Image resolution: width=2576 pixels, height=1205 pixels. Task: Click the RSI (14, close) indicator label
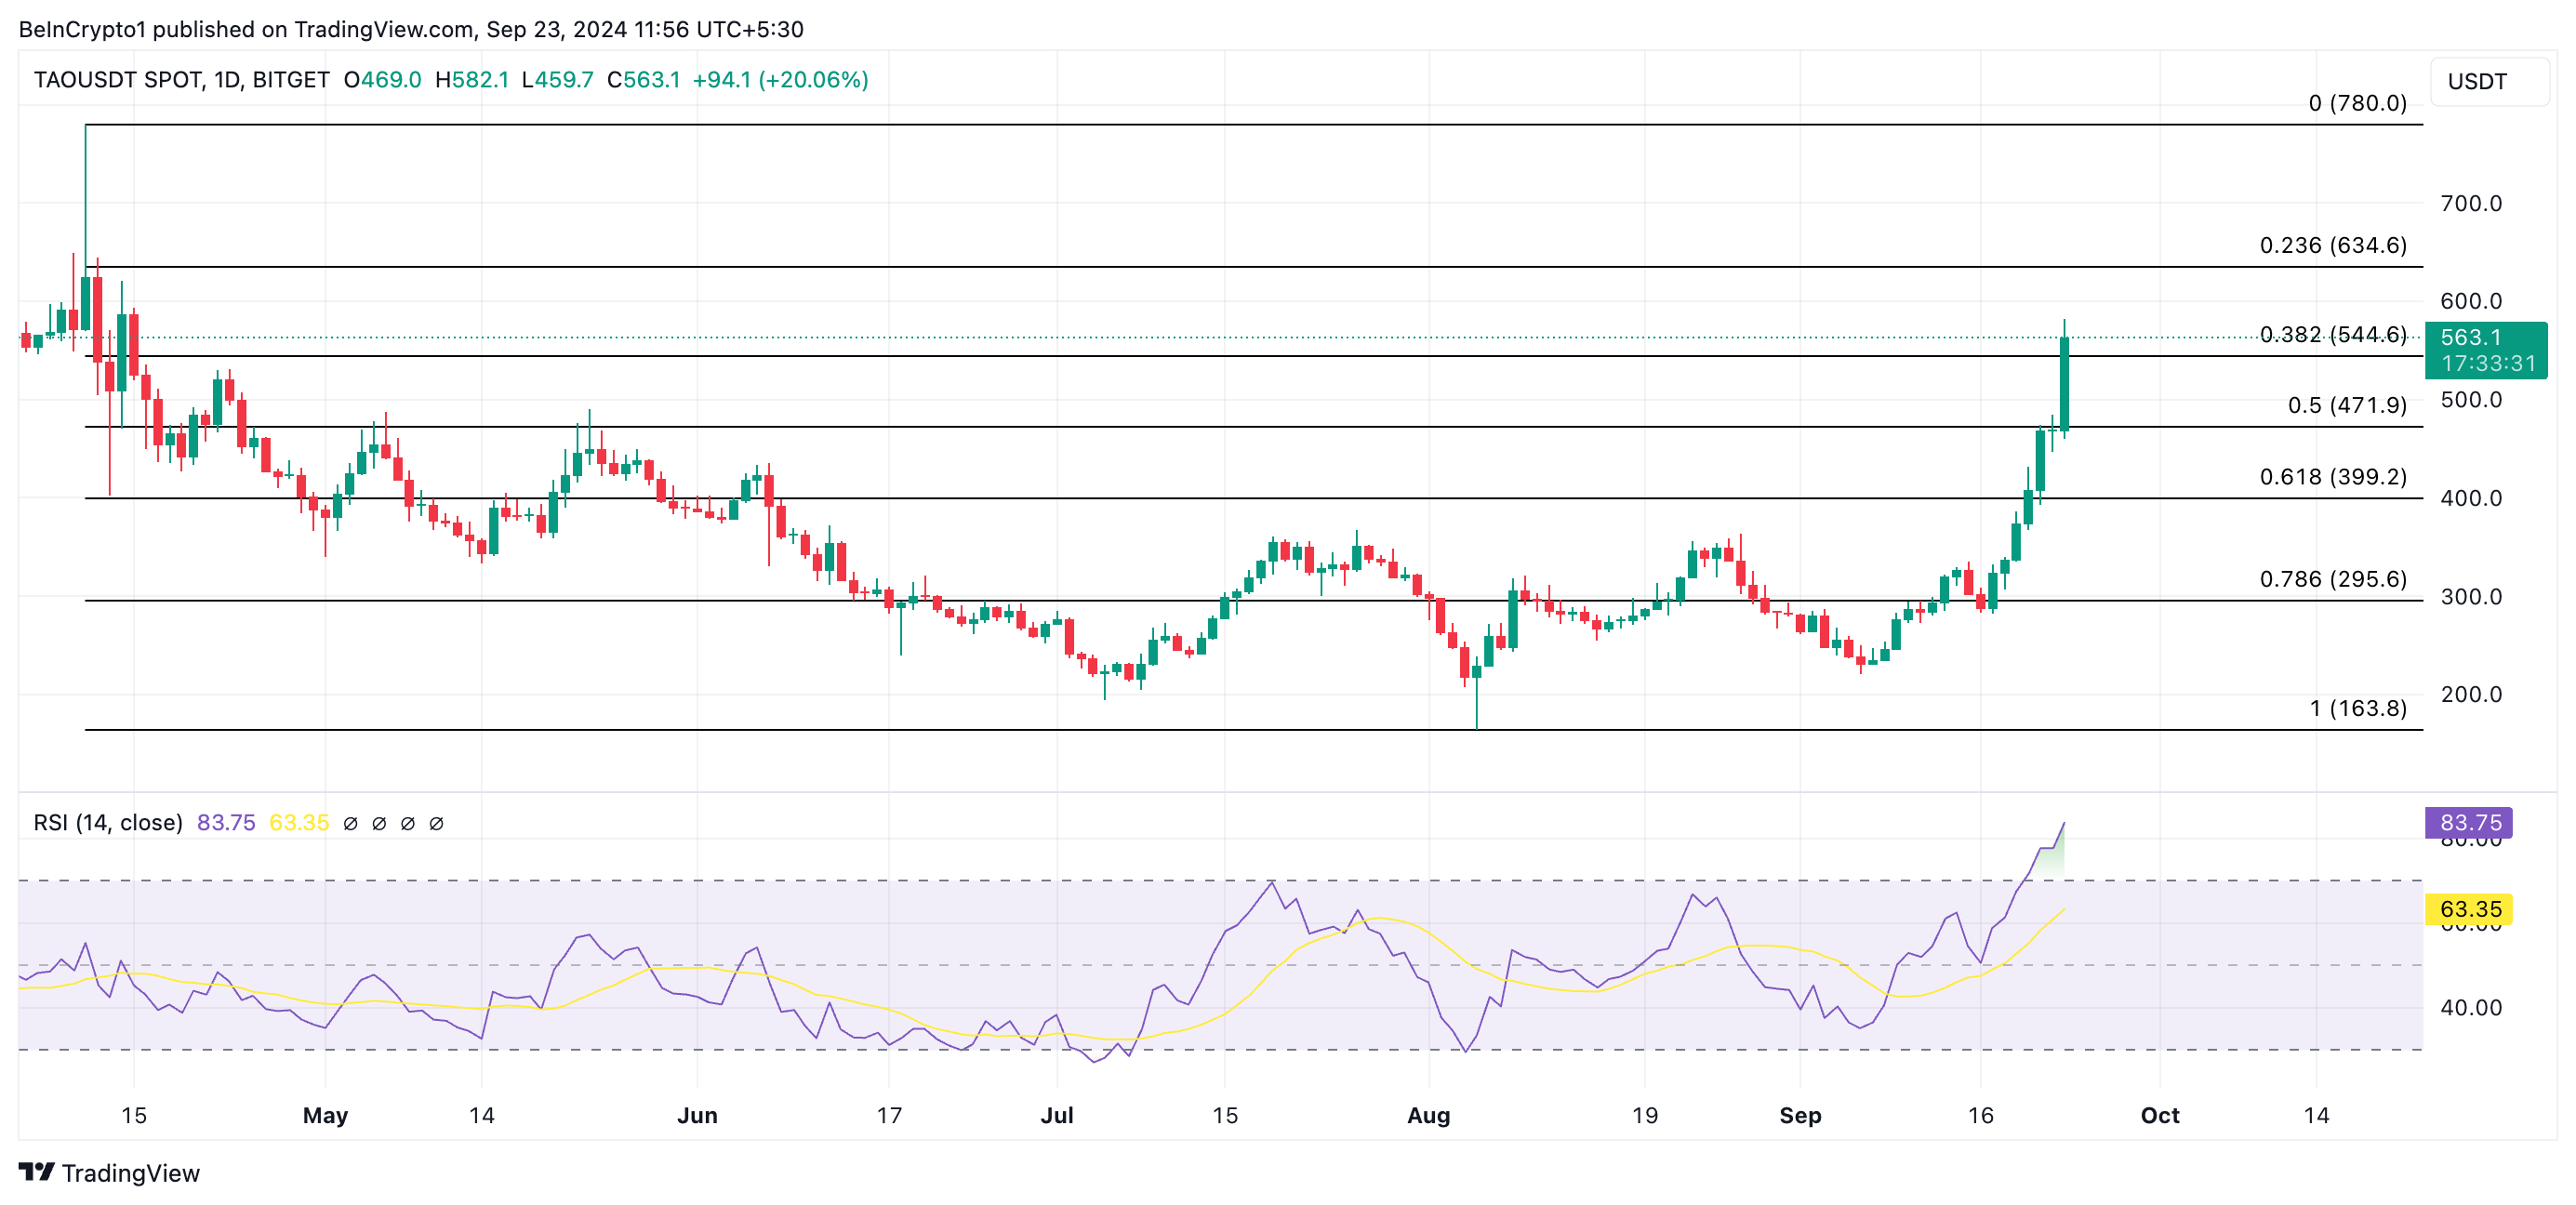pyautogui.click(x=108, y=822)
